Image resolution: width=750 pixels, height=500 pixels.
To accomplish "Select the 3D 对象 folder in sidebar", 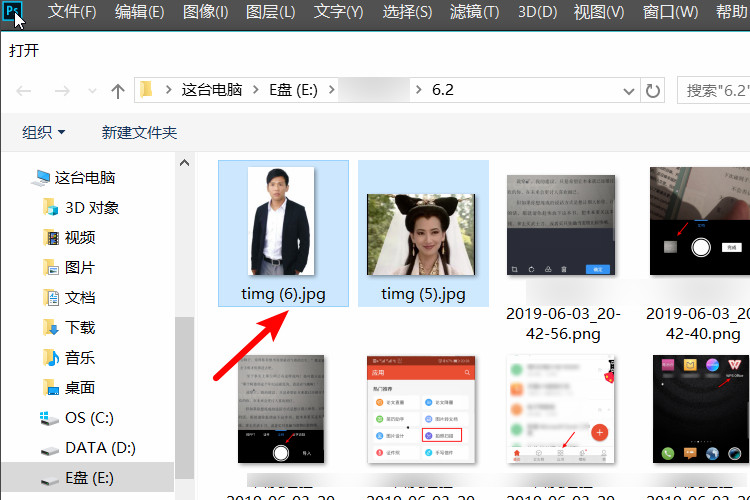I will click(x=81, y=208).
